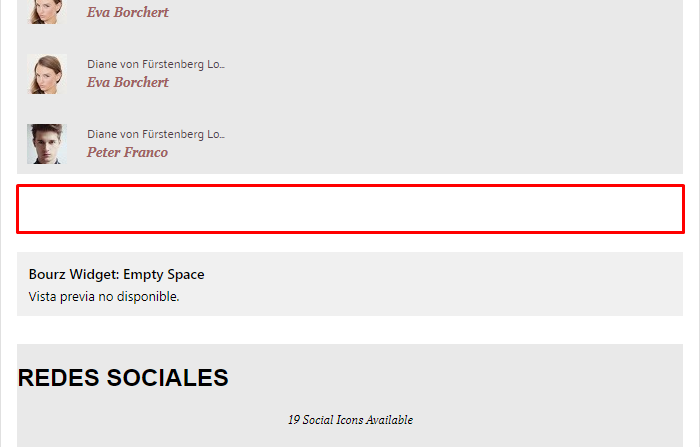The image size is (700, 447).
Task: Click the partially visible topmost Eva Borchert portrait
Action: click(x=47, y=12)
